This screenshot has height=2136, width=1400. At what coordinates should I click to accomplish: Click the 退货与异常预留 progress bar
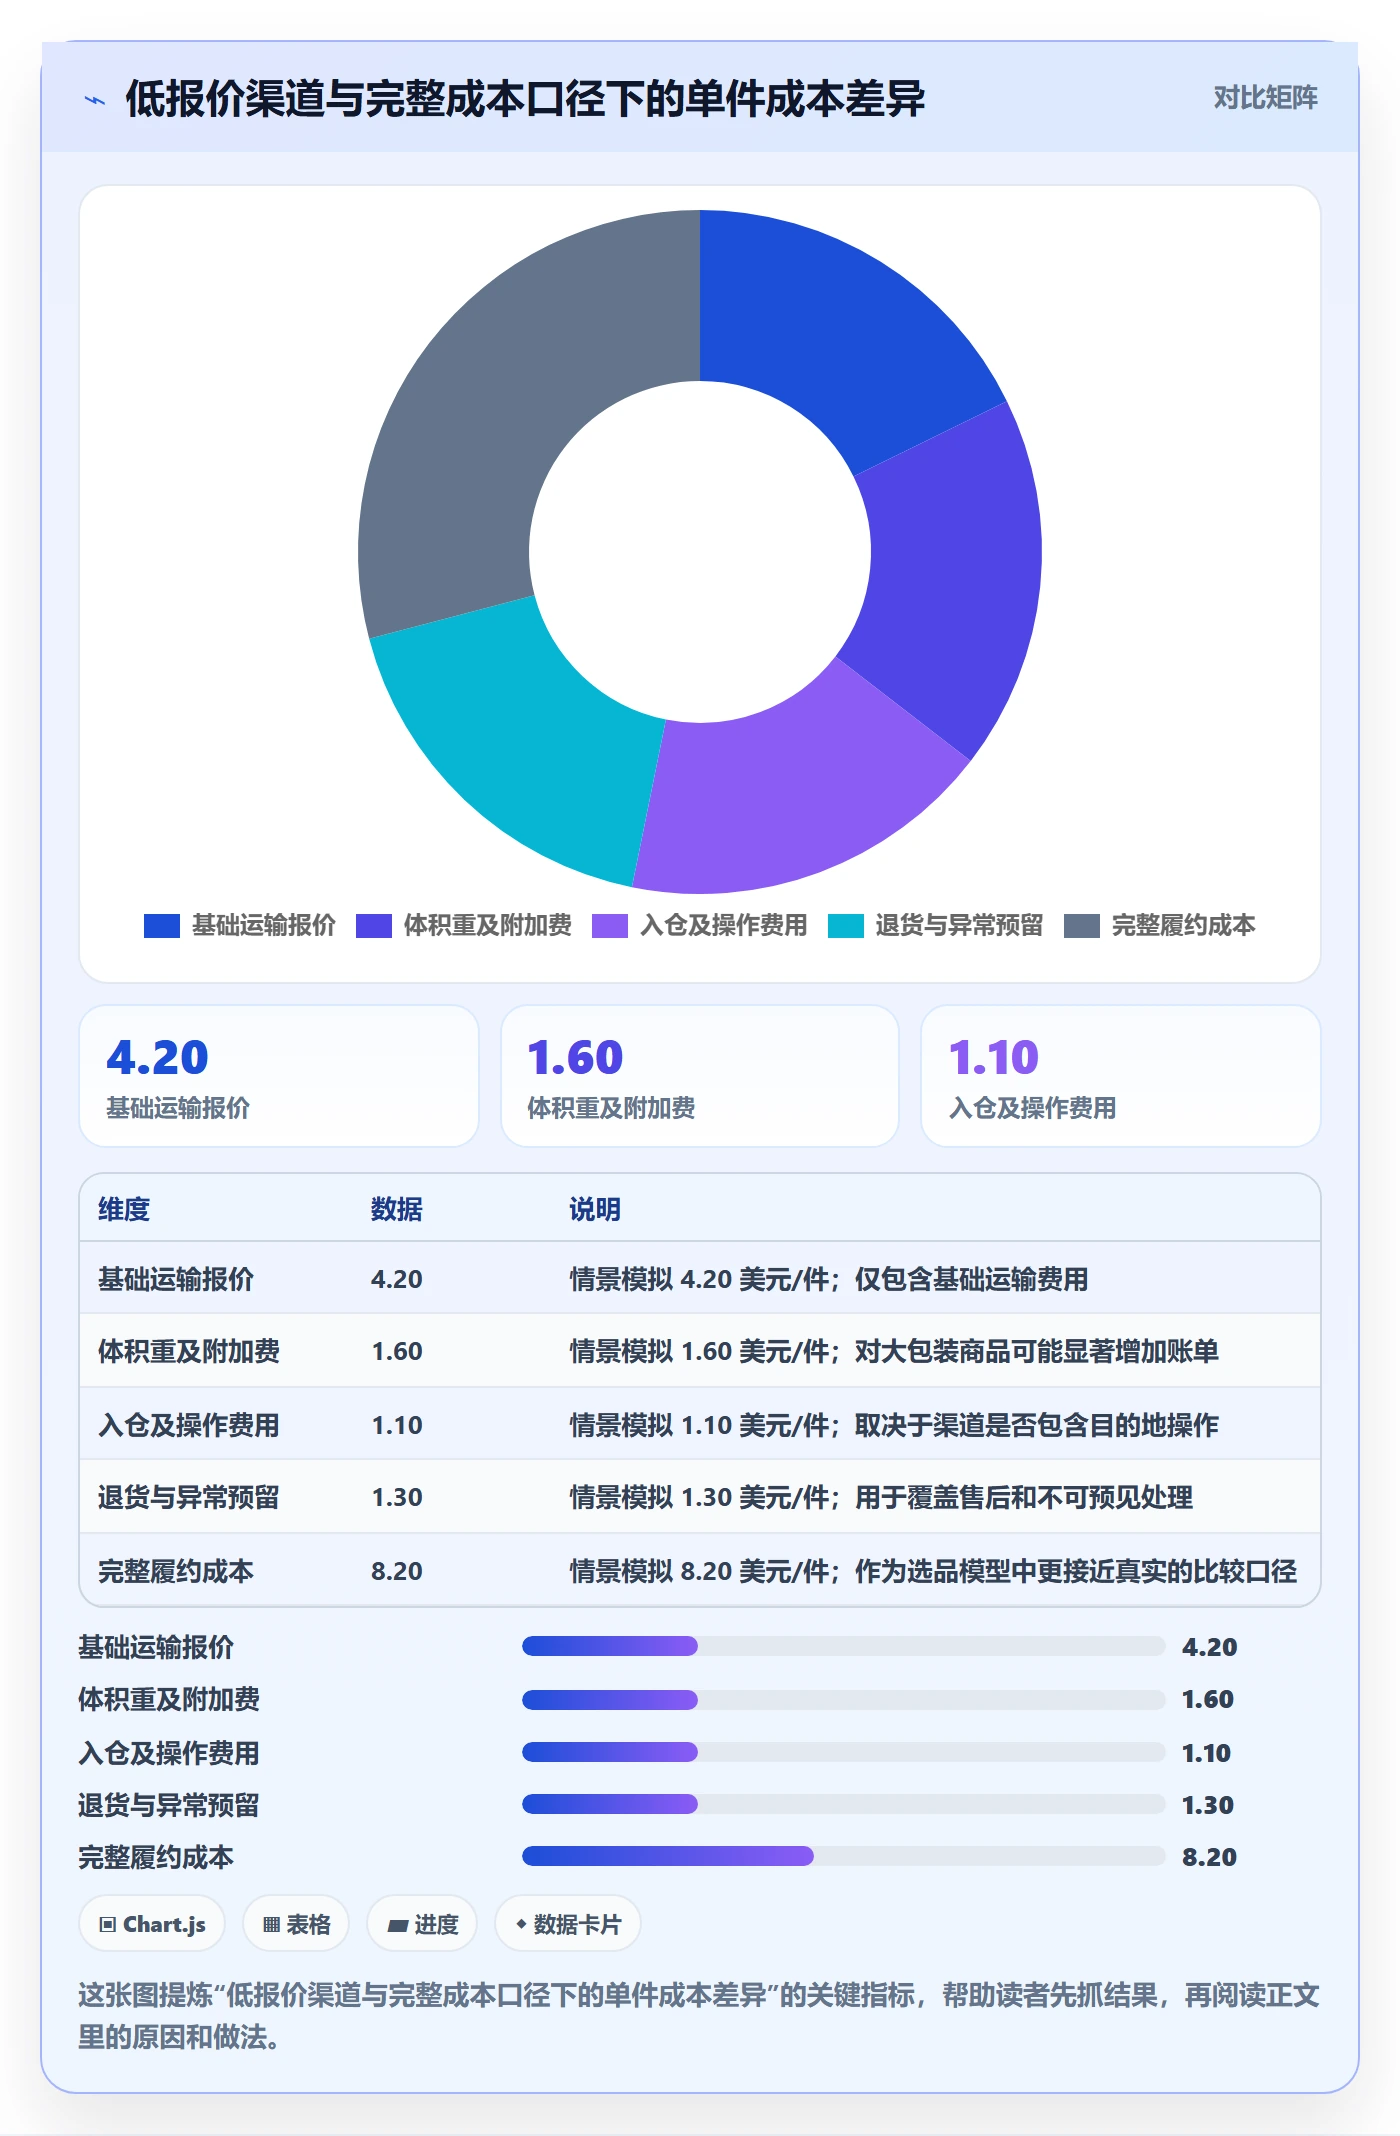coord(843,1804)
